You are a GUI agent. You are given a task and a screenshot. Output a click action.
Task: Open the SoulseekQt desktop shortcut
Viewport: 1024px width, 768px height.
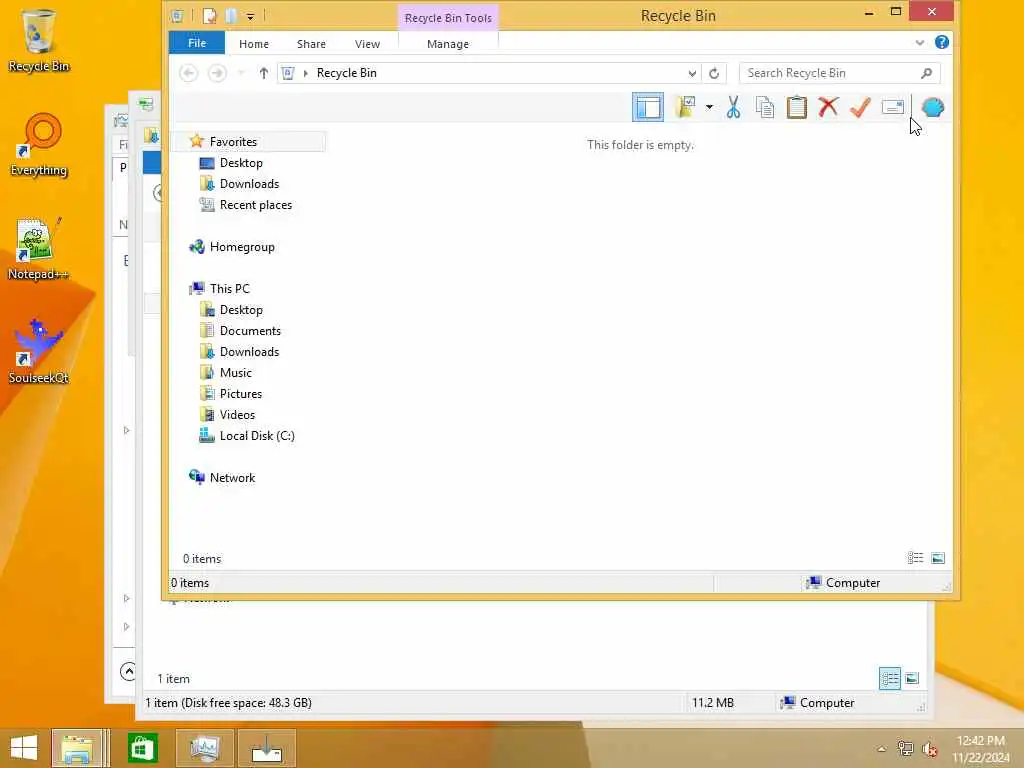tap(38, 351)
